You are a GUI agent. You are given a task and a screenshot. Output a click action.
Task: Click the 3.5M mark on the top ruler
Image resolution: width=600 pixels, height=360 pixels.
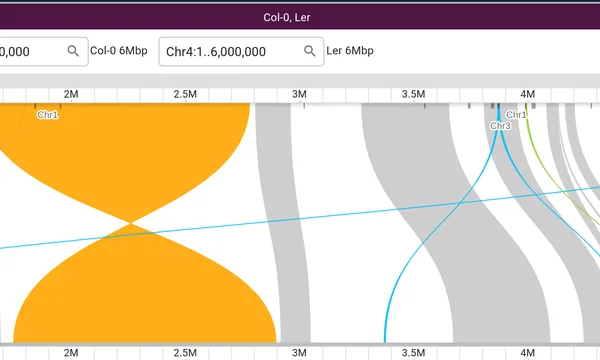(x=413, y=94)
